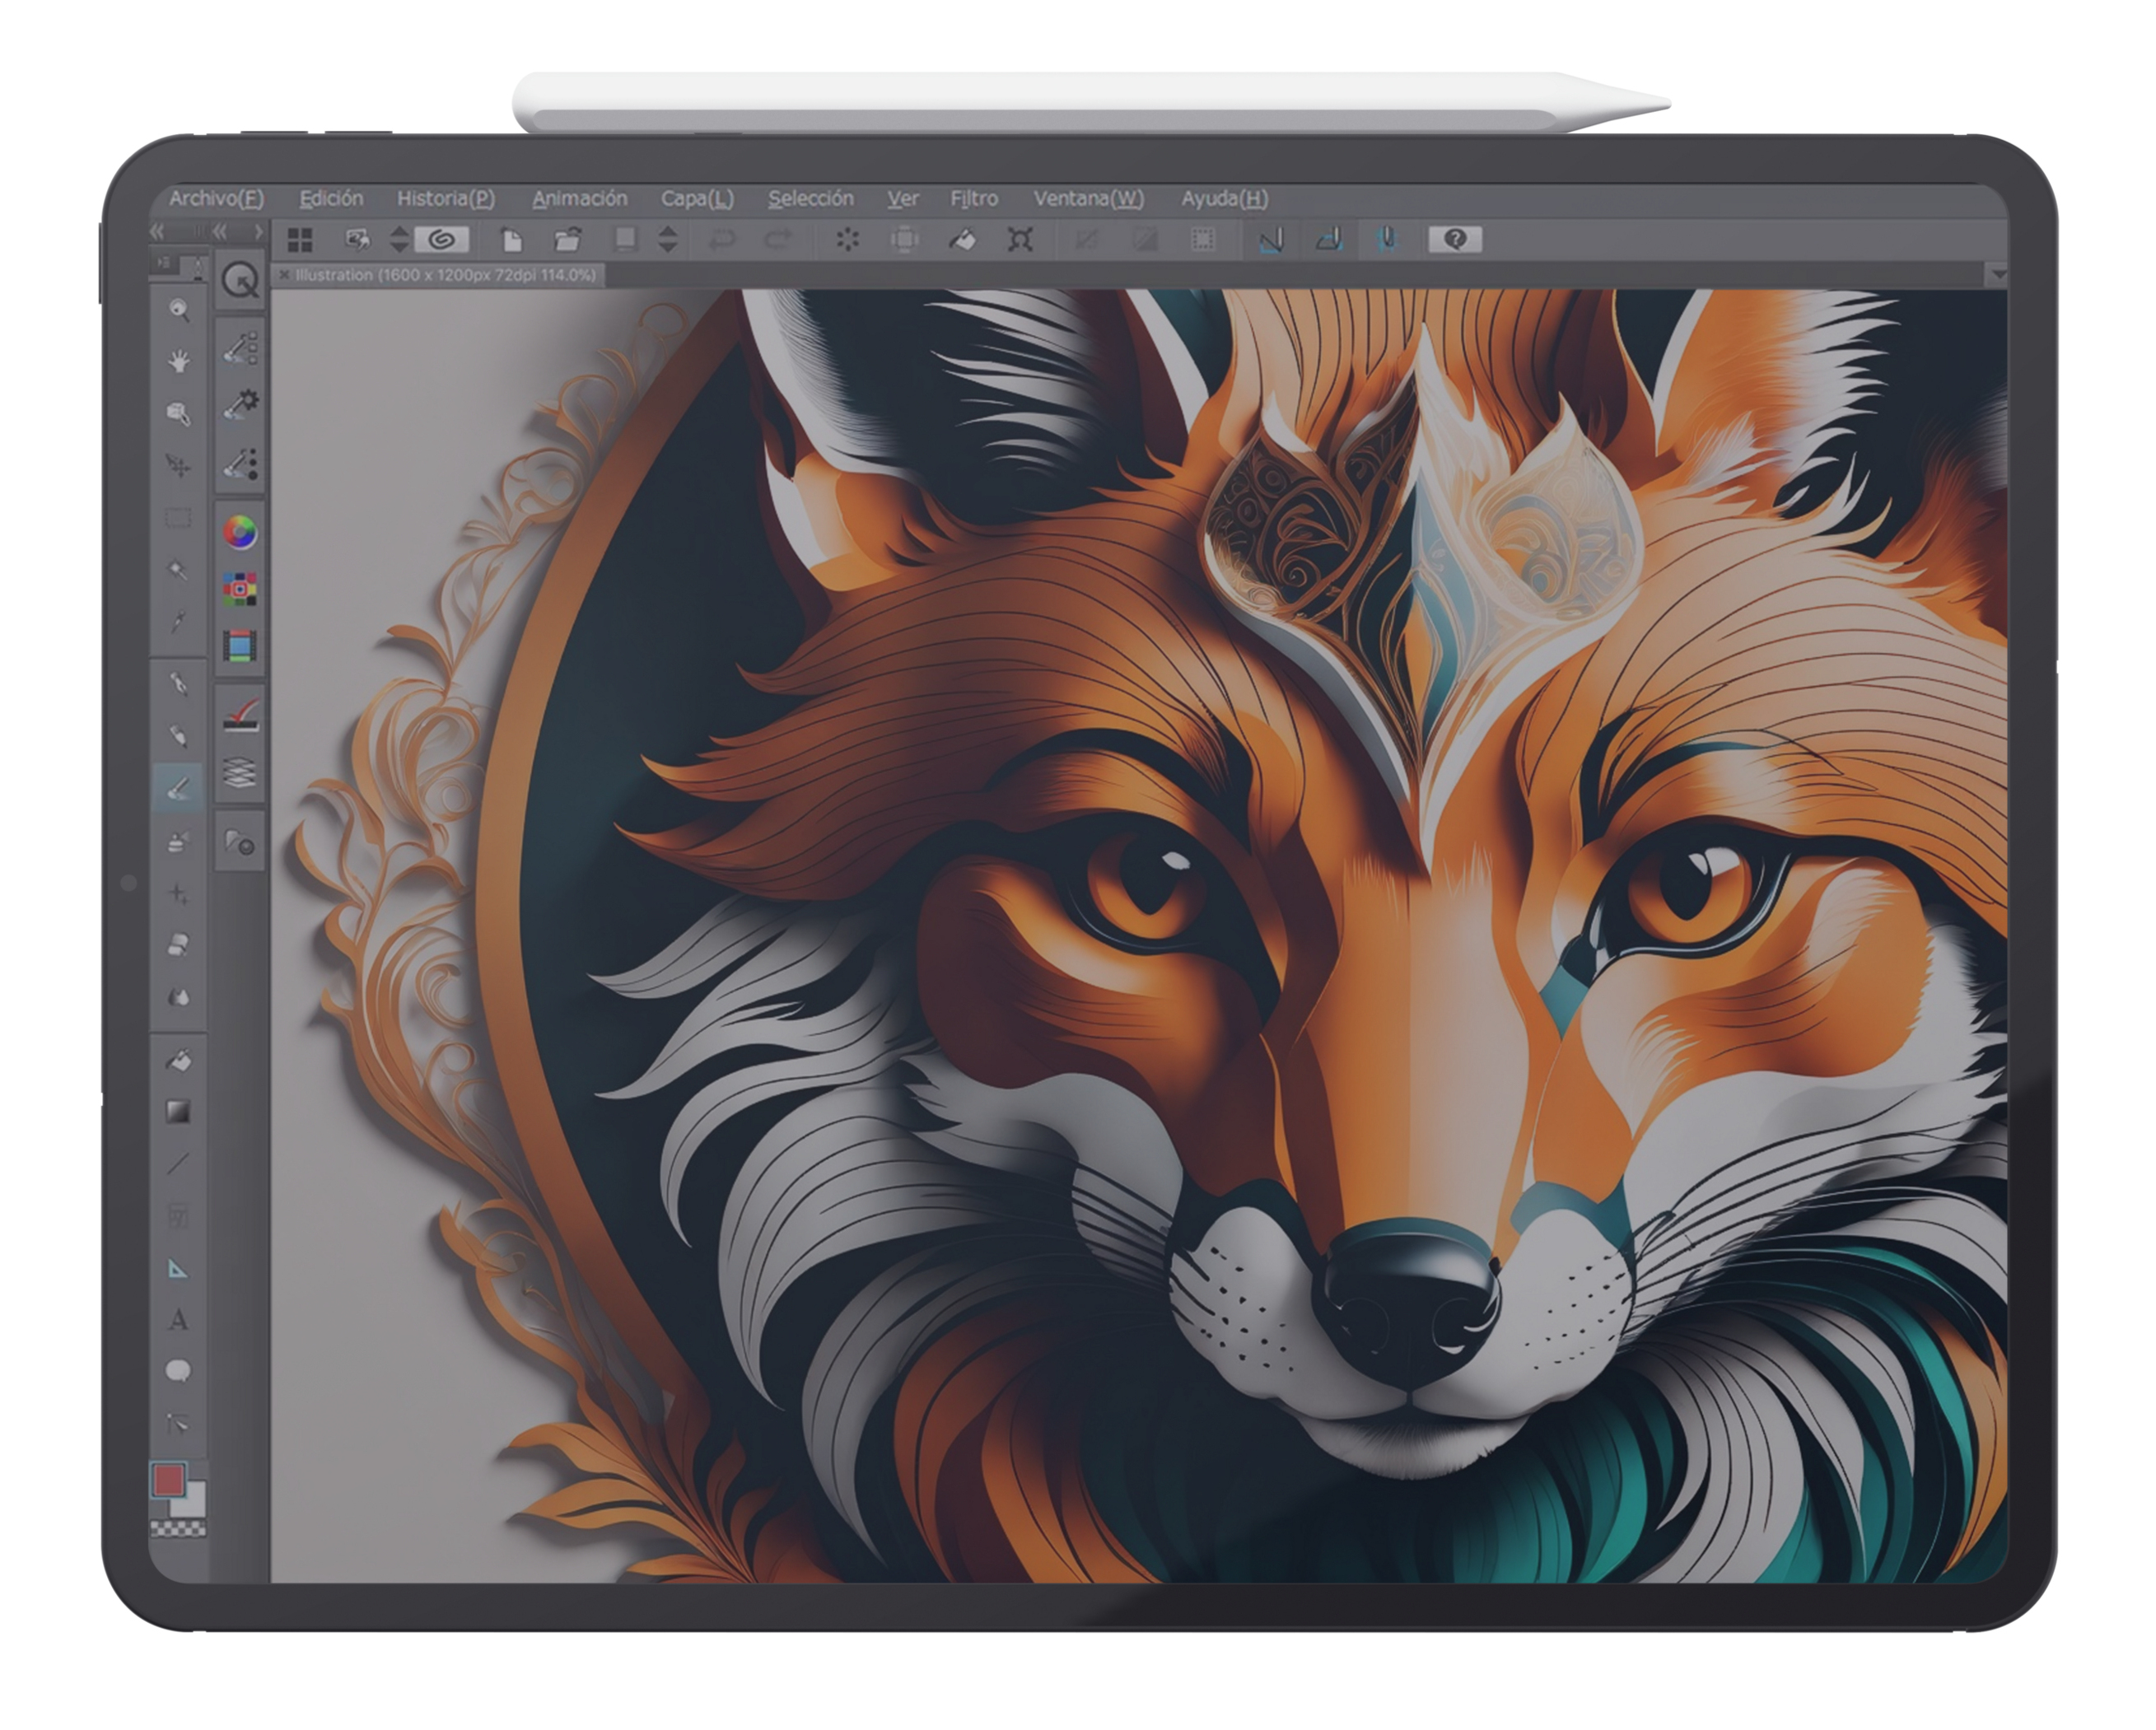Viewport: 2156px width, 1730px height.
Task: Open the Layers palette icon
Action: click(240, 772)
